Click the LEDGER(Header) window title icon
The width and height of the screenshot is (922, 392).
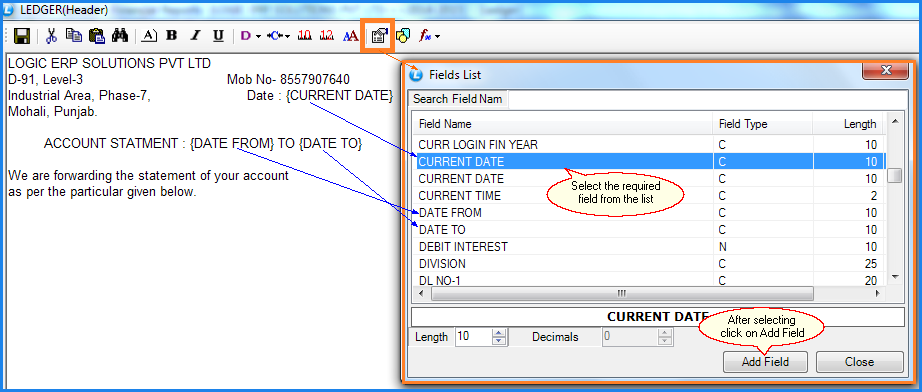8,9
